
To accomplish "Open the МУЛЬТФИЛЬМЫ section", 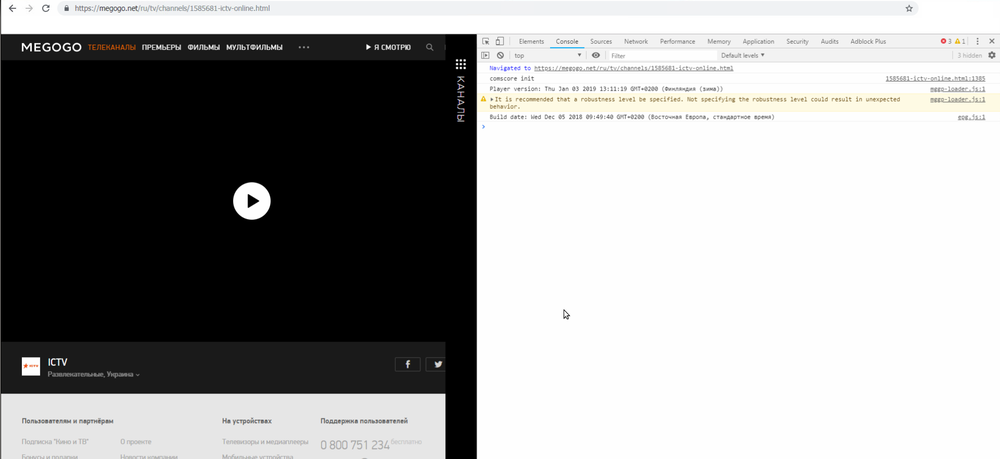I will 254,47.
